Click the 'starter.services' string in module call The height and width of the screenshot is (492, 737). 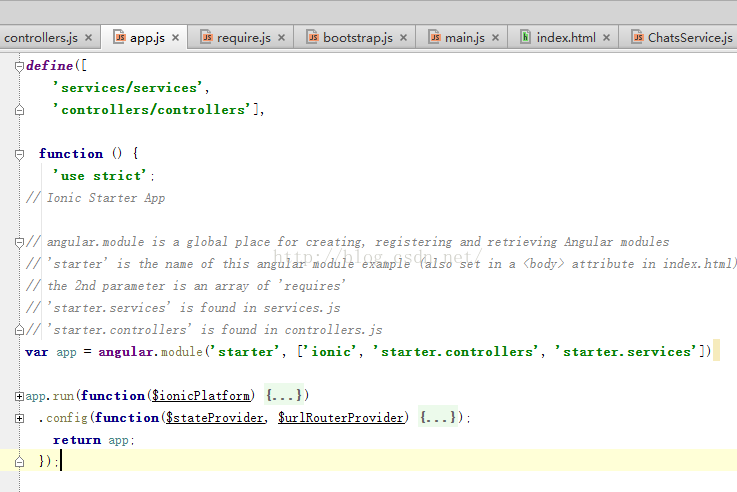pos(626,352)
